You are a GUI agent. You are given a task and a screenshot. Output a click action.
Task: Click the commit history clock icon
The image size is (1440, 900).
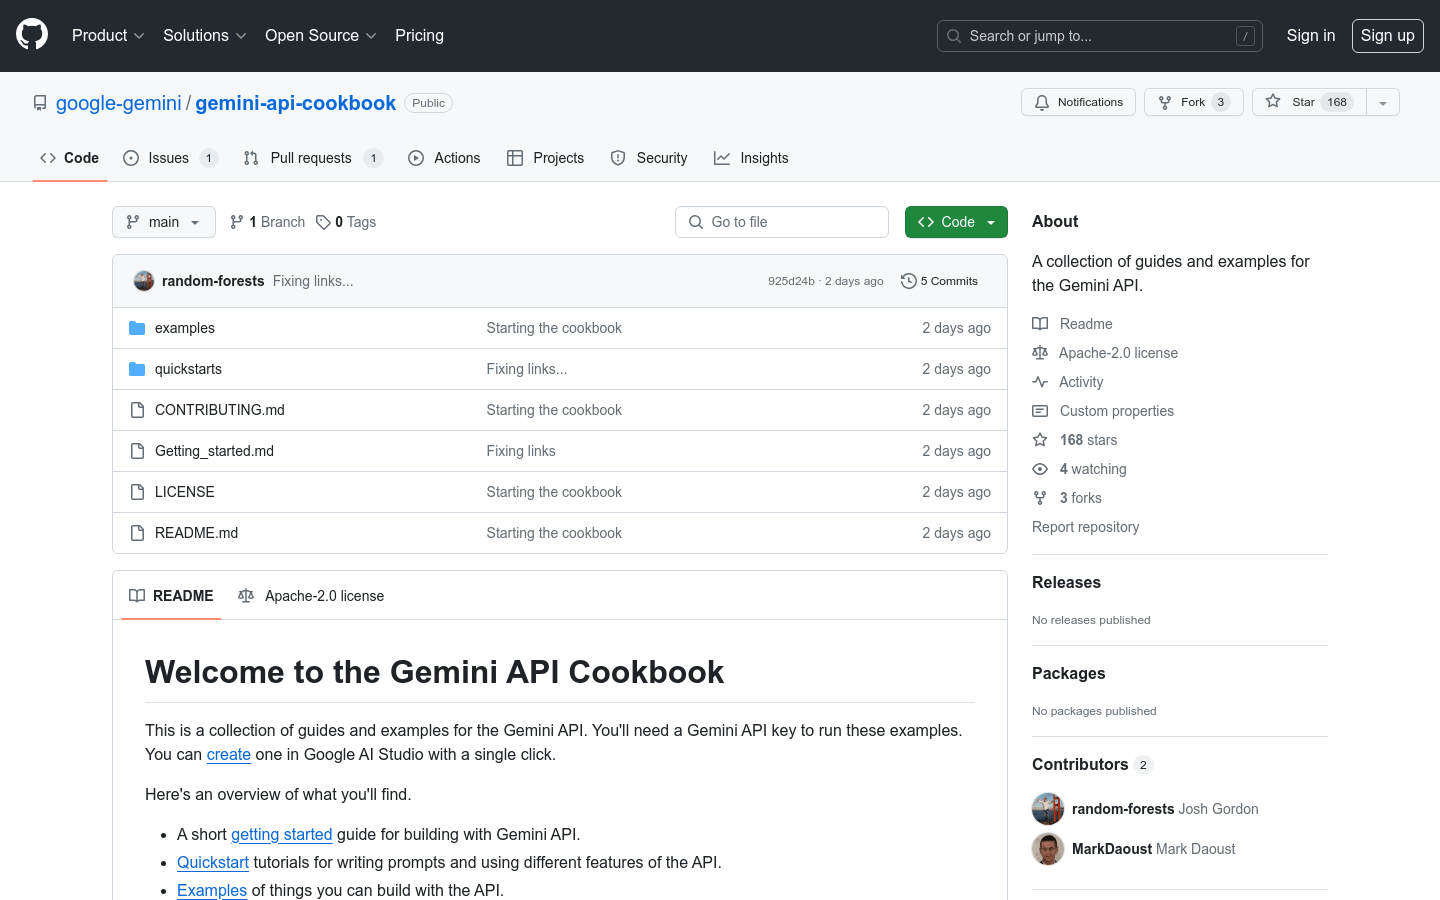909,281
